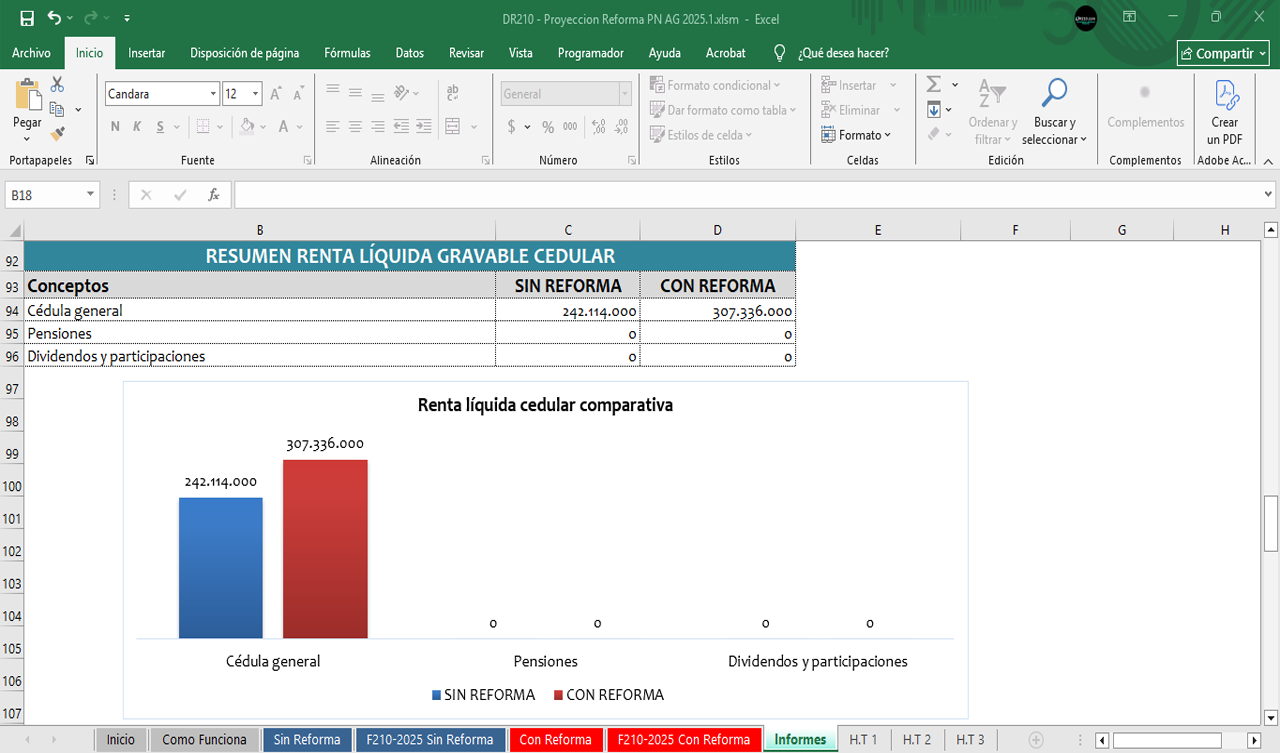Click the insert function fx icon
Viewport: 1280px width, 753px height.
coord(213,195)
